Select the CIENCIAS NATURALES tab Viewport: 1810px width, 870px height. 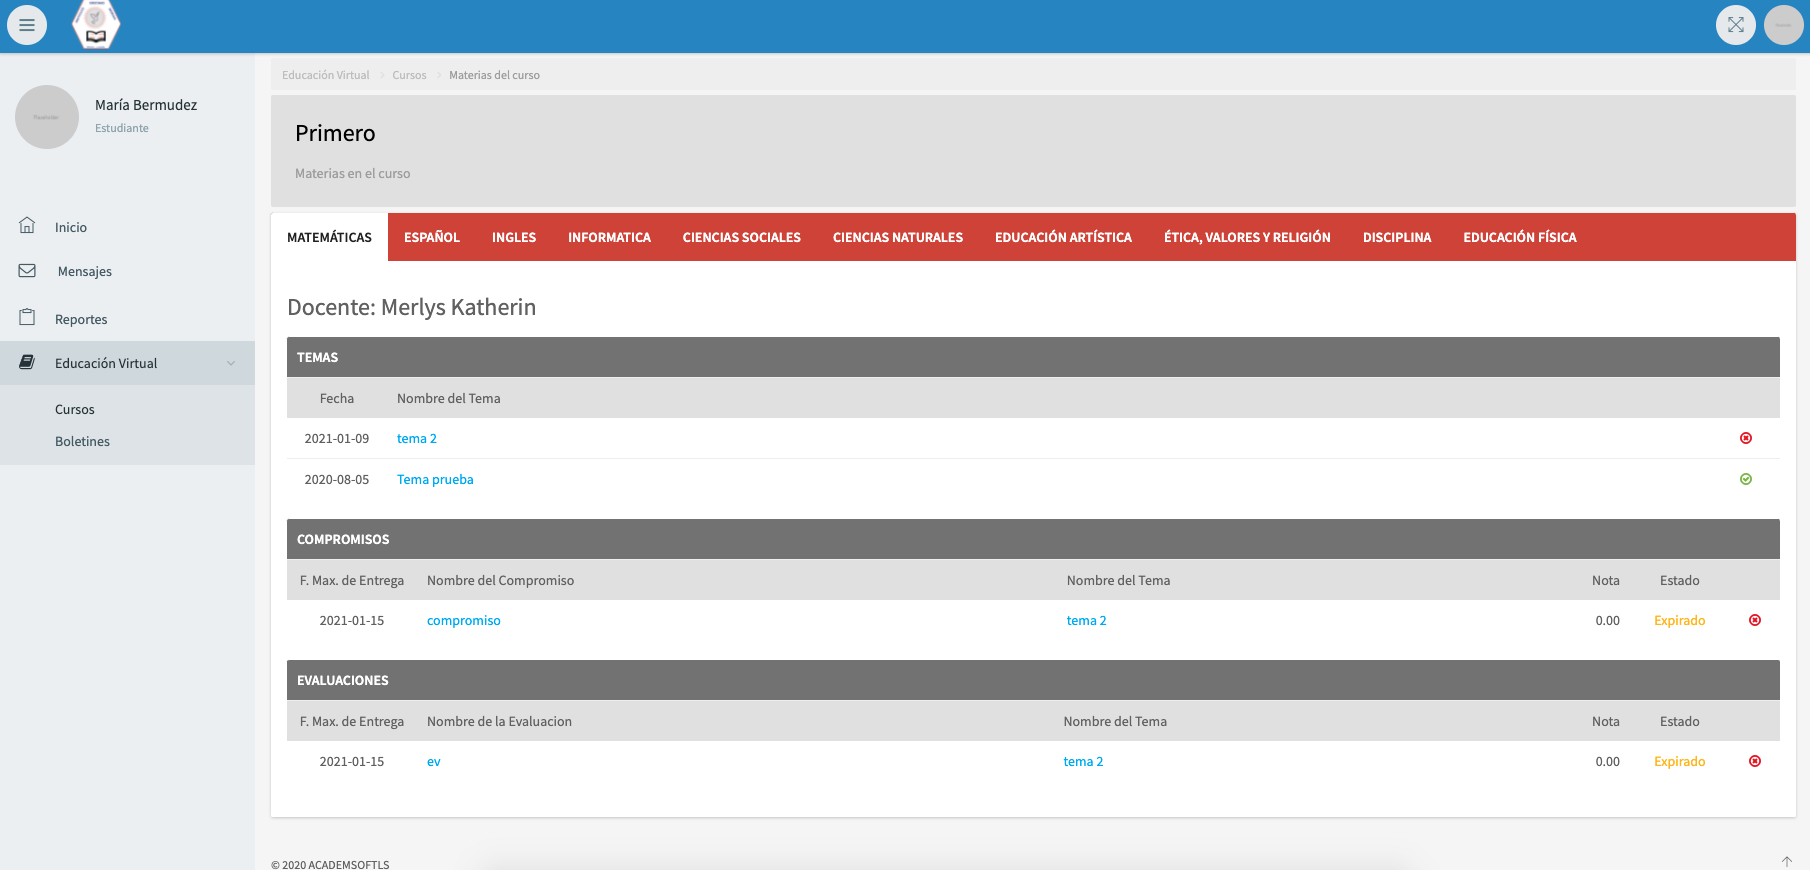(x=897, y=237)
